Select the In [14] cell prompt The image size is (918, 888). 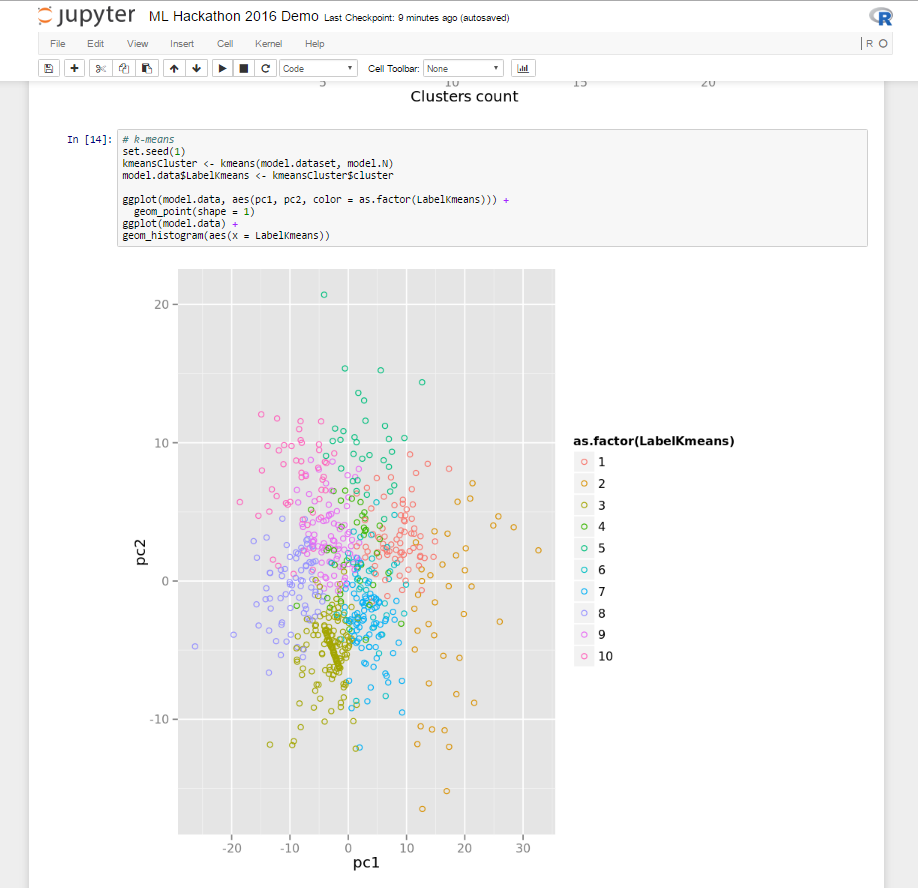click(89, 139)
